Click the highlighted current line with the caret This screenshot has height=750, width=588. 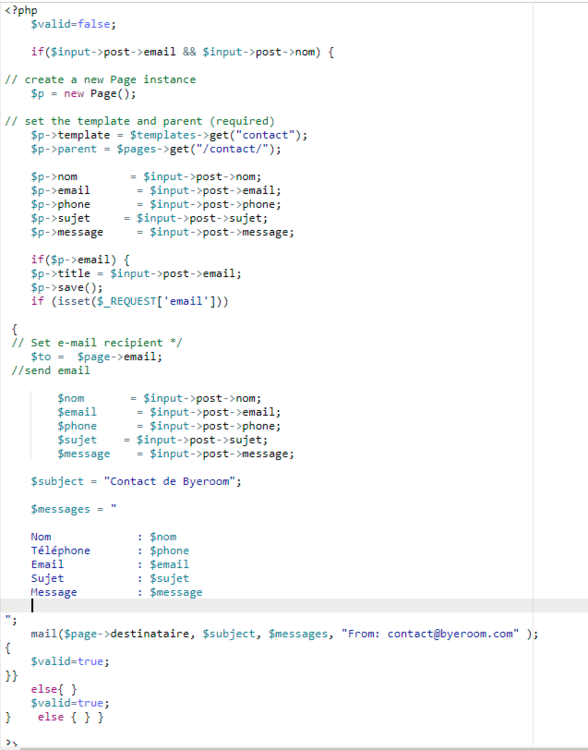tap(294, 606)
